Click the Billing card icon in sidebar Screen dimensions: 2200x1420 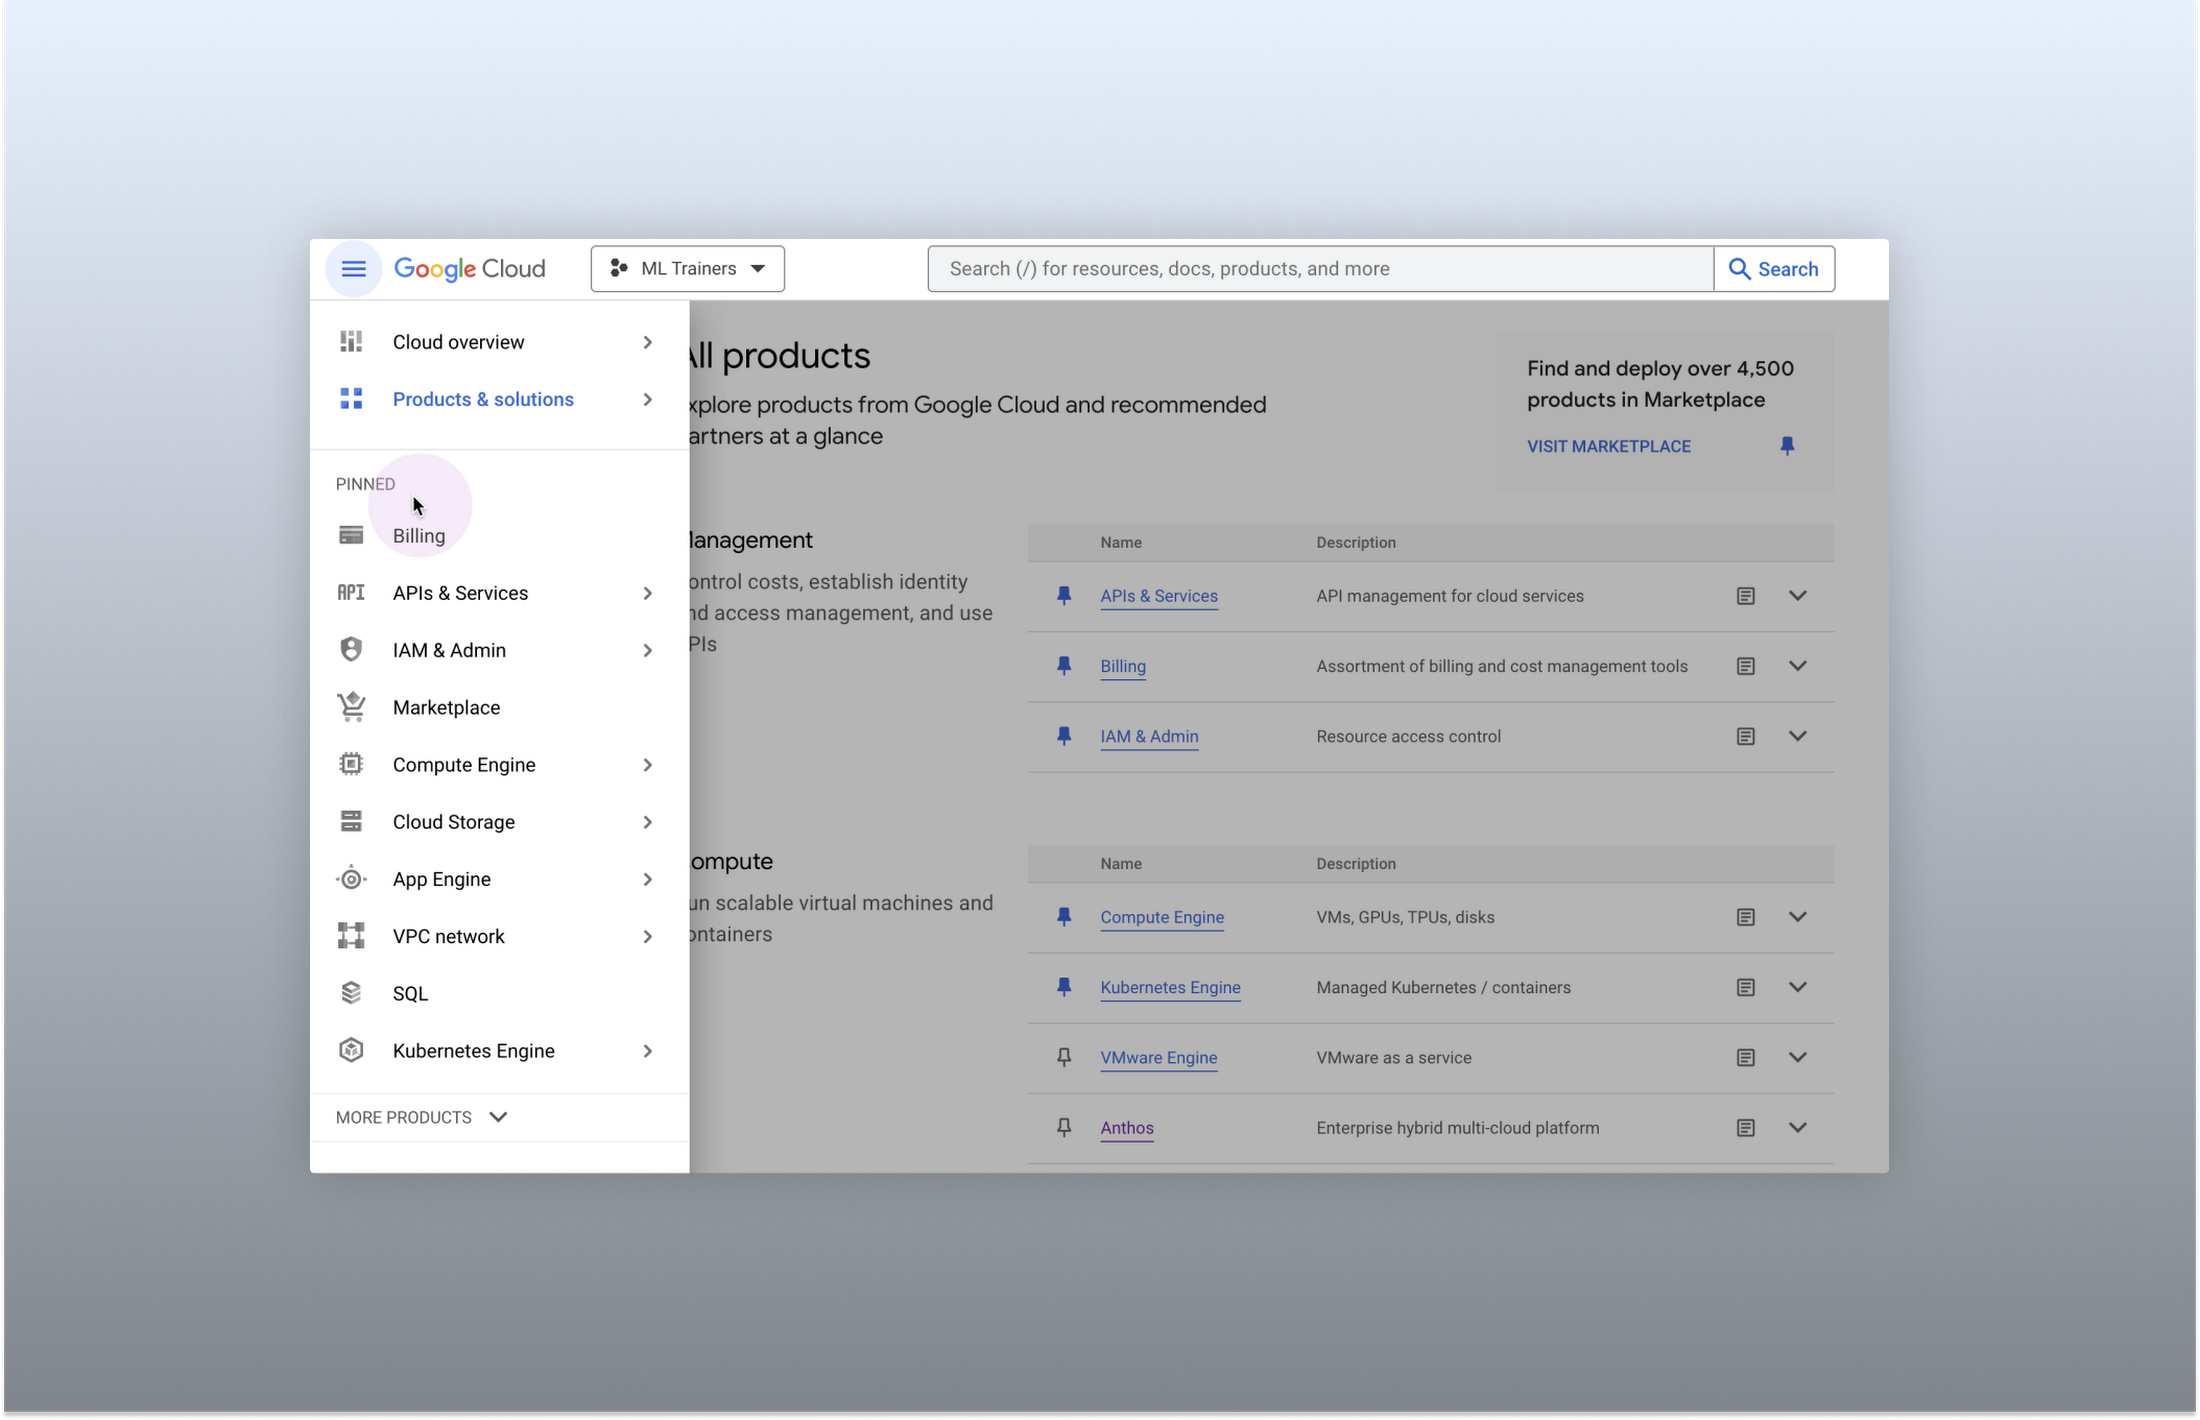click(x=351, y=535)
